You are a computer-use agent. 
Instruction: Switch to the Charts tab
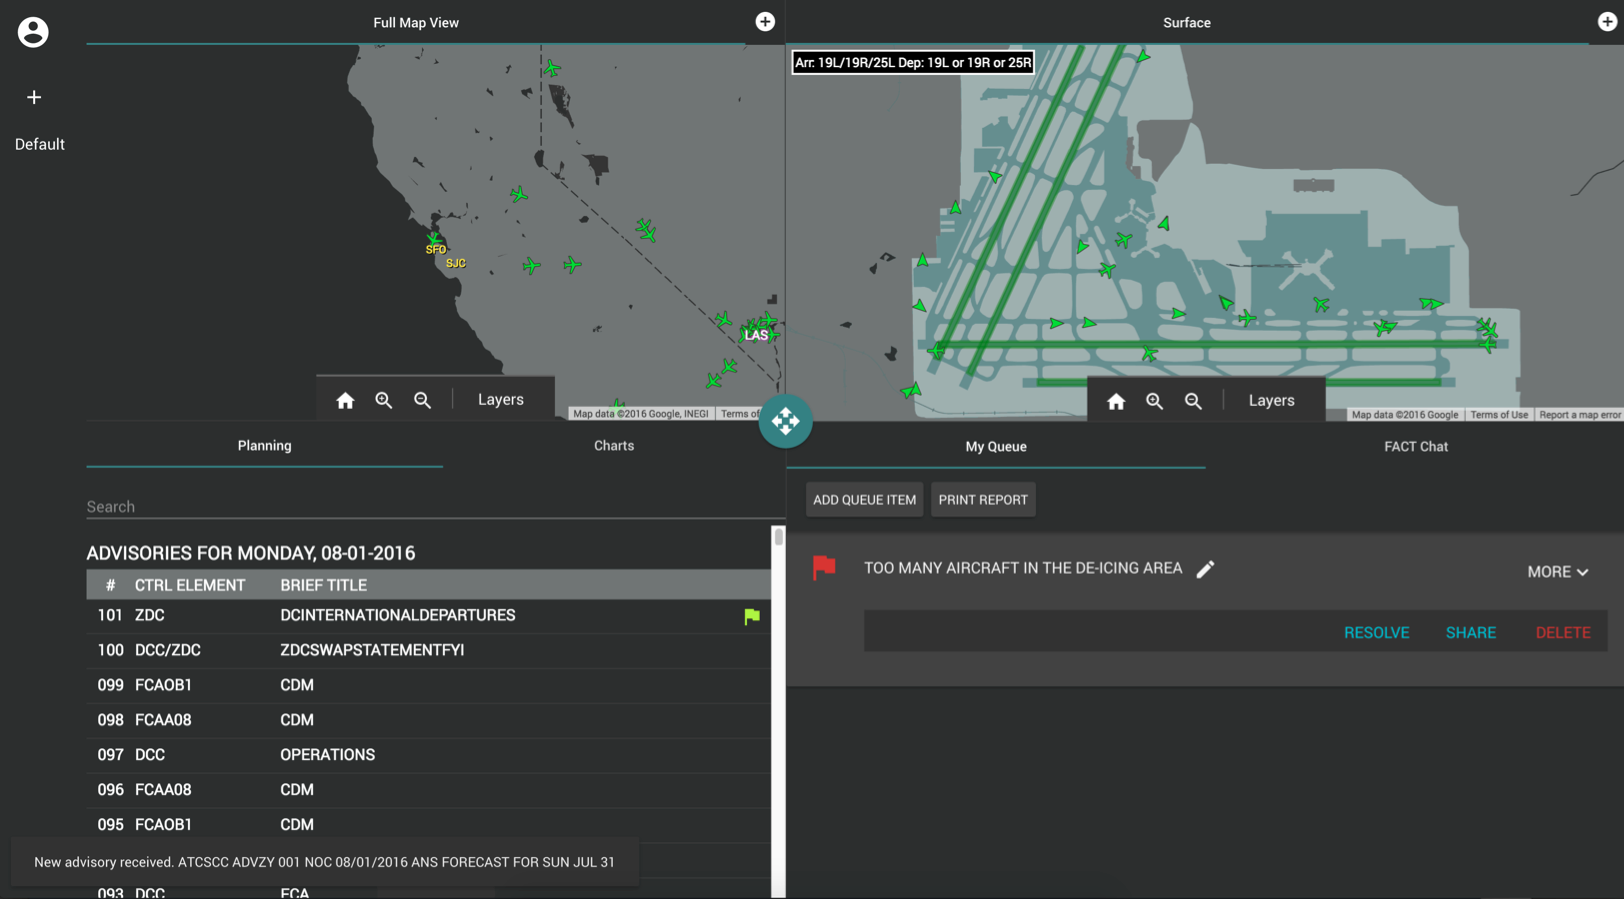point(613,446)
